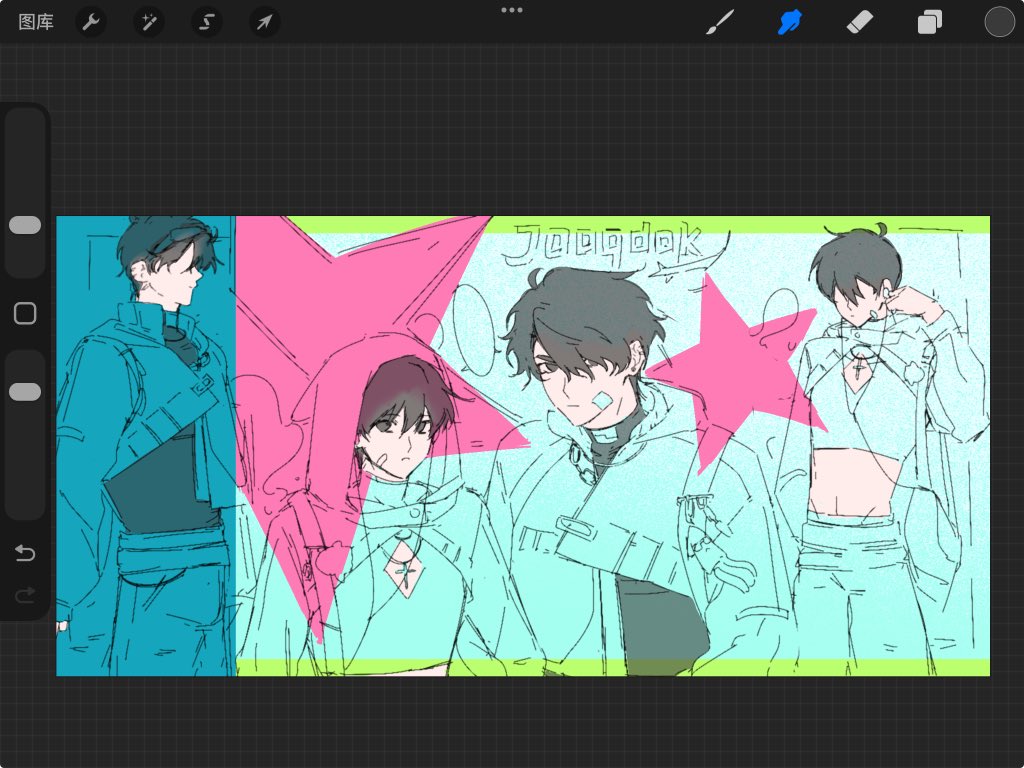1024x768 pixels.
Task: Select the Eraser tool
Action: coord(859,22)
